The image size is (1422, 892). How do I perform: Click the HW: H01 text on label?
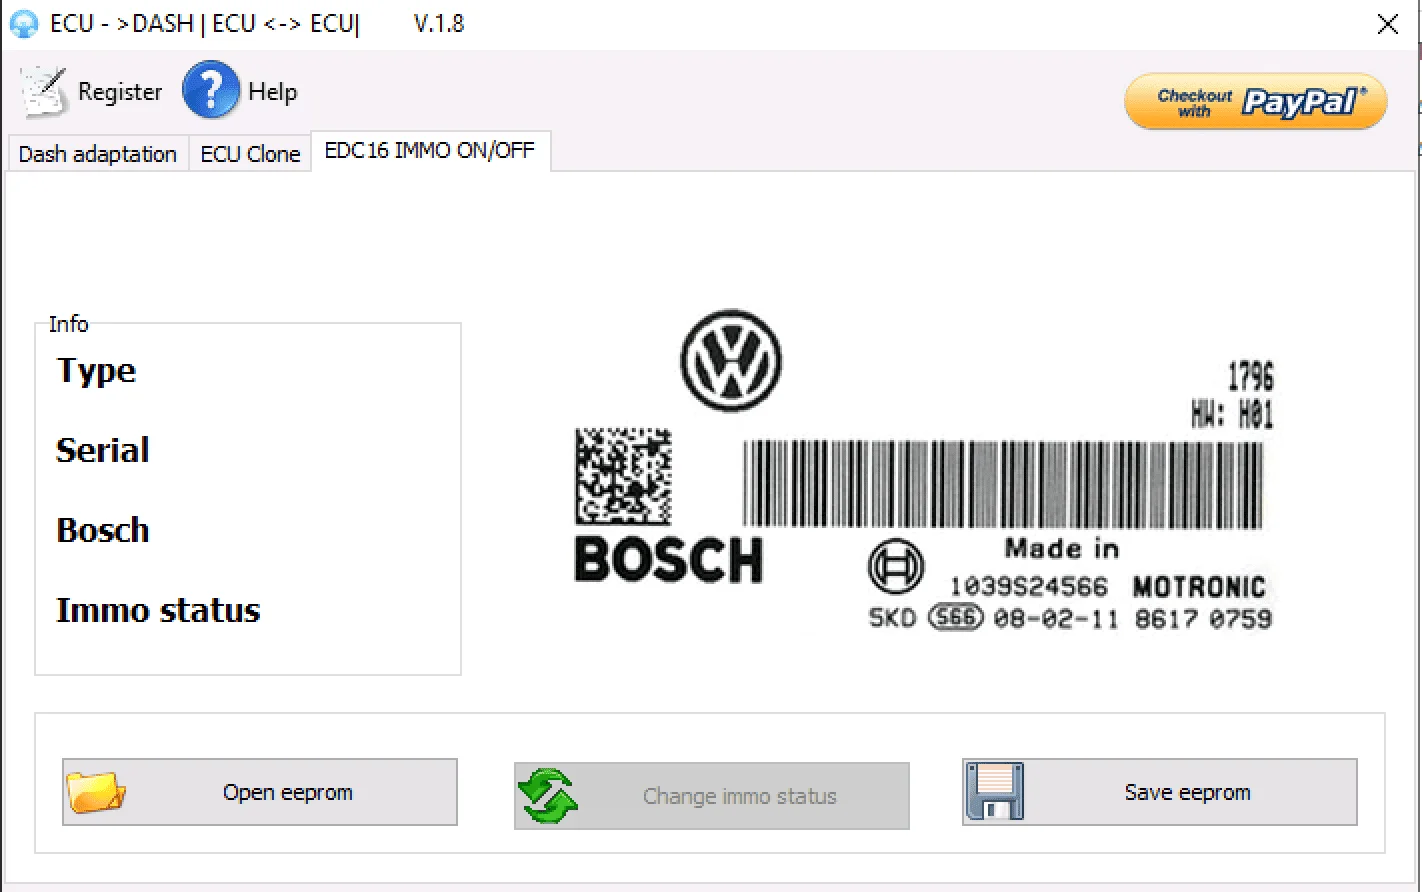(1232, 414)
